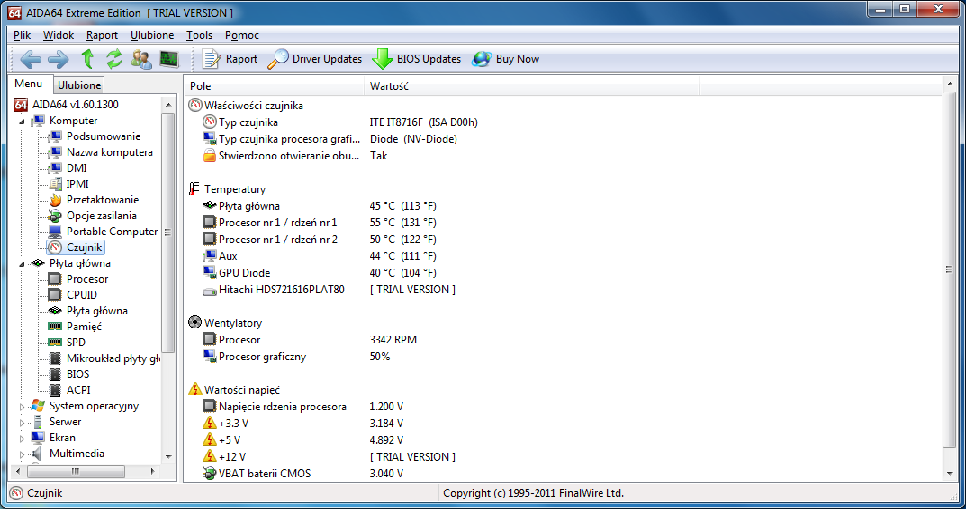
Task: Click the Temperatury thermometer section icon
Action: tap(195, 189)
